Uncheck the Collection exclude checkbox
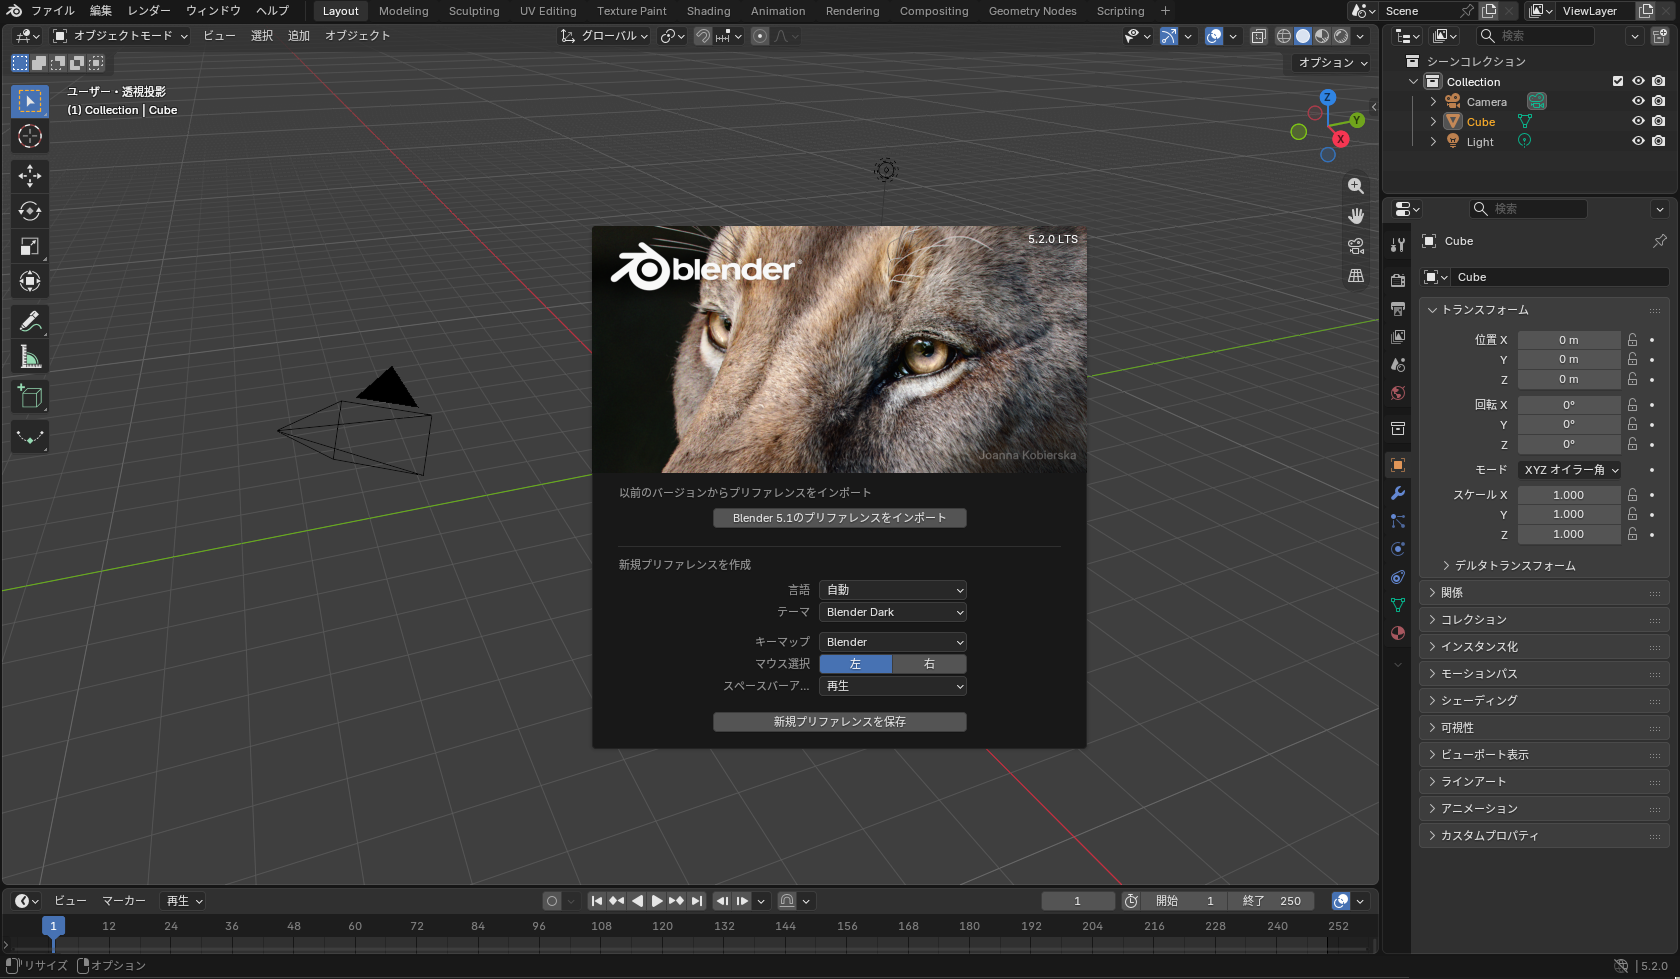This screenshot has height=979, width=1680. [1618, 81]
